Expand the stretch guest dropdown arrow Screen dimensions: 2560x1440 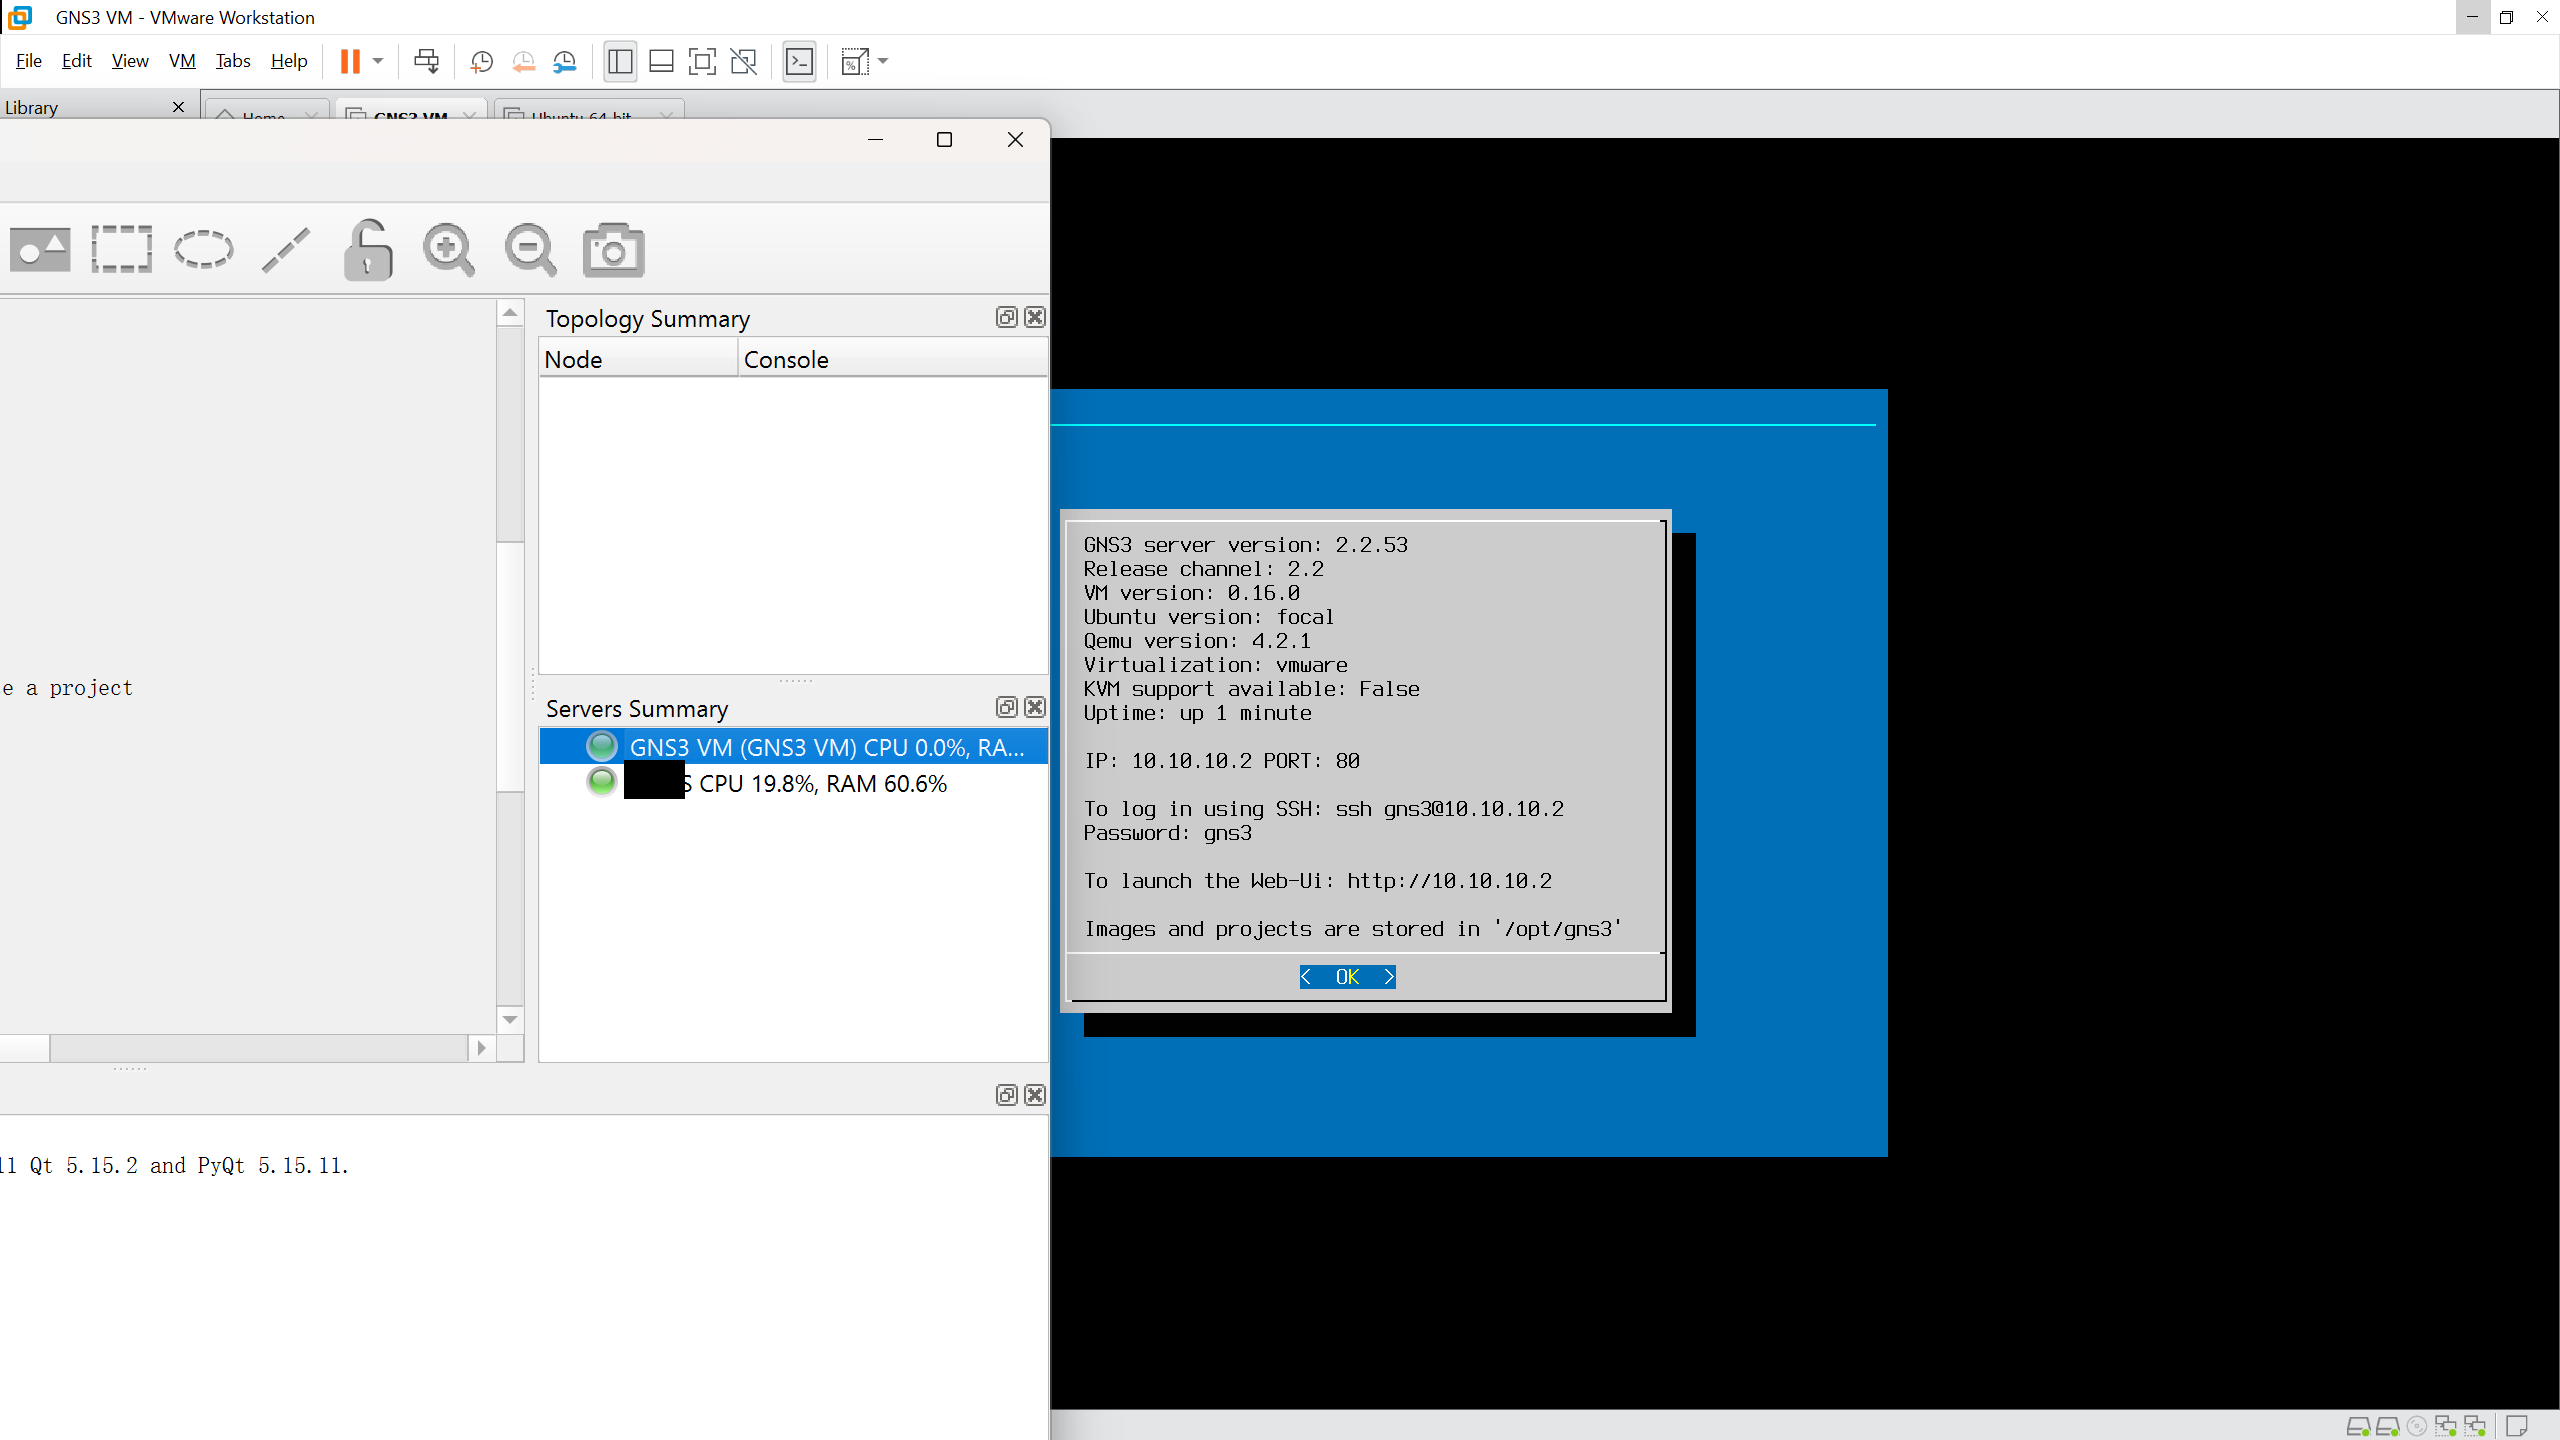(x=883, y=62)
